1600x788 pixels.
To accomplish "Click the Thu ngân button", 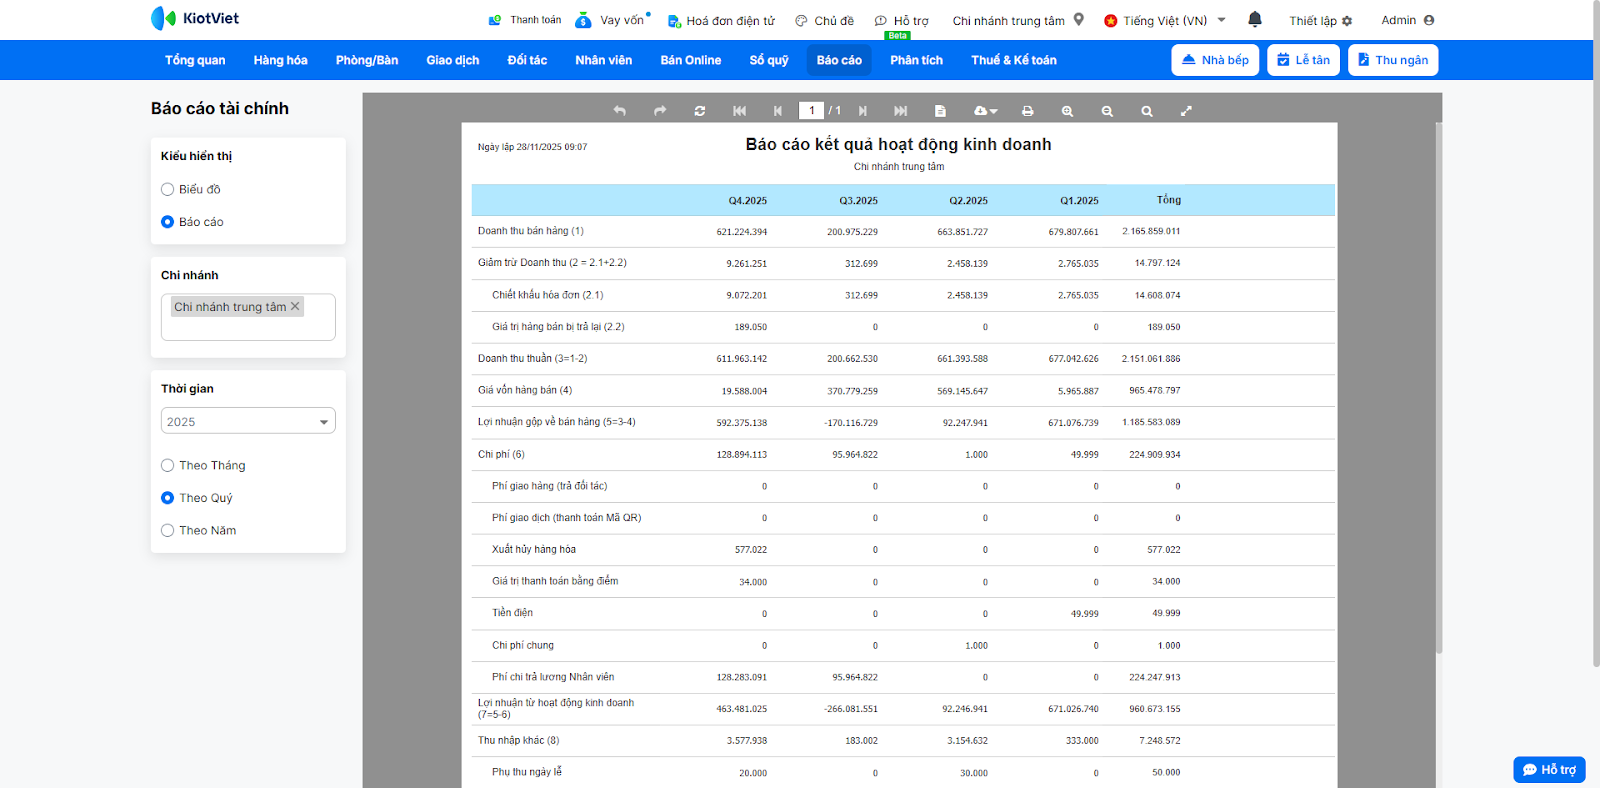I will (x=1393, y=60).
